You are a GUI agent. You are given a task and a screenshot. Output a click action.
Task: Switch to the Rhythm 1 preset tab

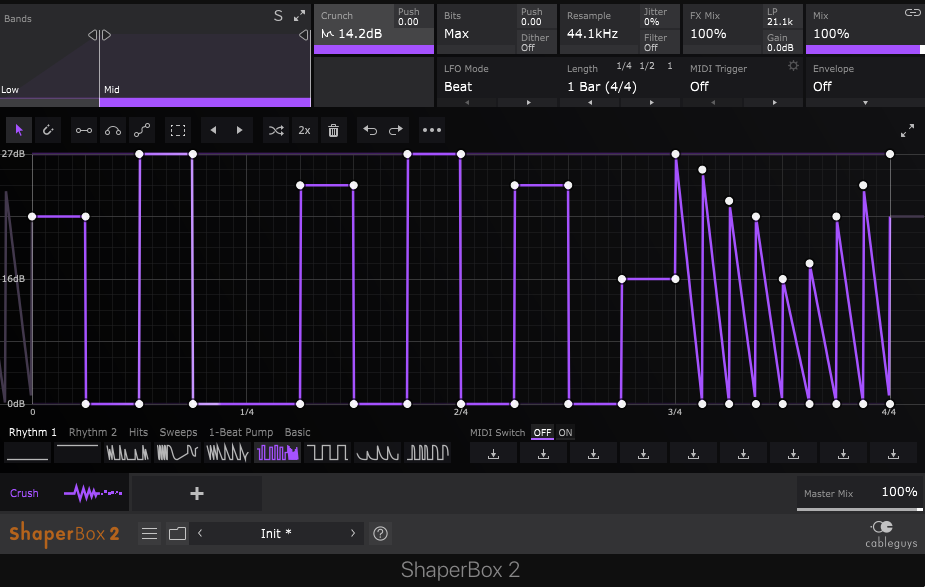(32, 432)
